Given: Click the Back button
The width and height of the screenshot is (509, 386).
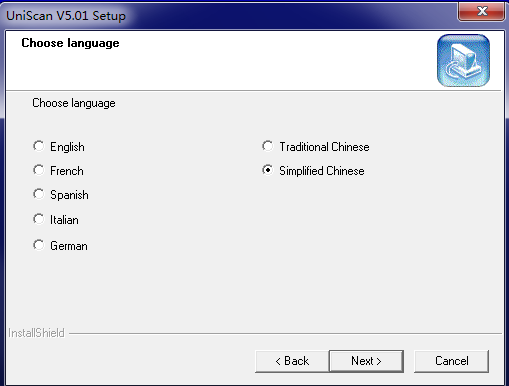Looking at the screenshot, I should pyautogui.click(x=292, y=361).
